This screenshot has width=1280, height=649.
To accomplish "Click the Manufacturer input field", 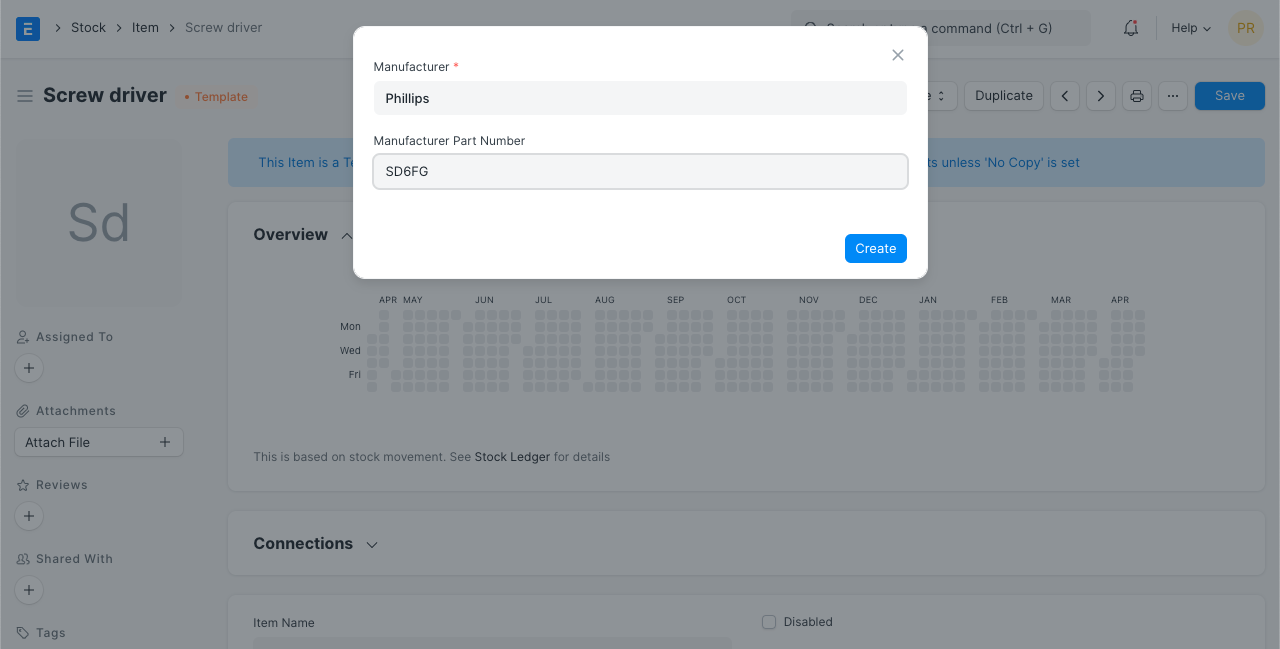I will (640, 98).
